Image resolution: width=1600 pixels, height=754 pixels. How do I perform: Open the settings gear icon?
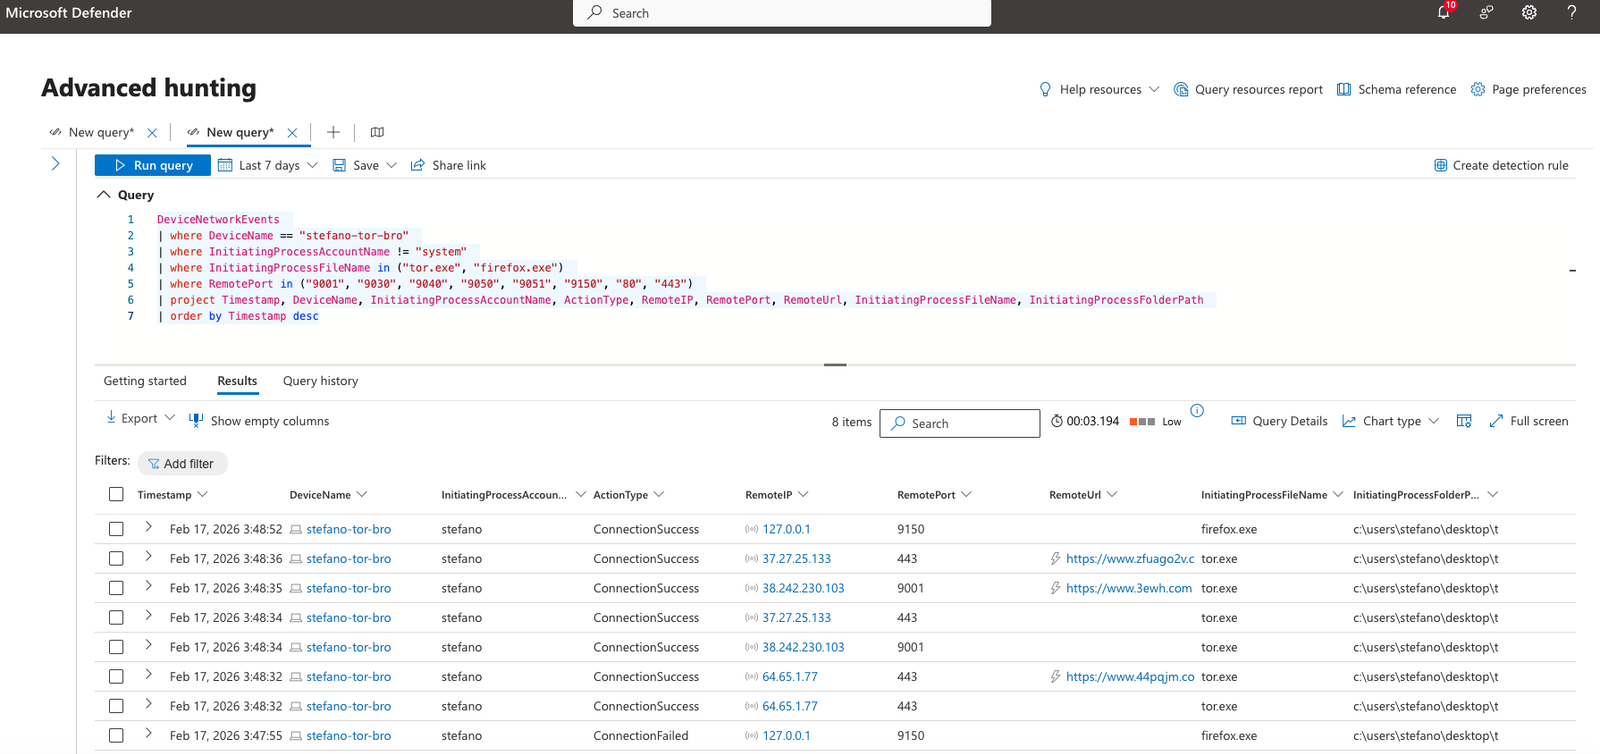(x=1529, y=13)
